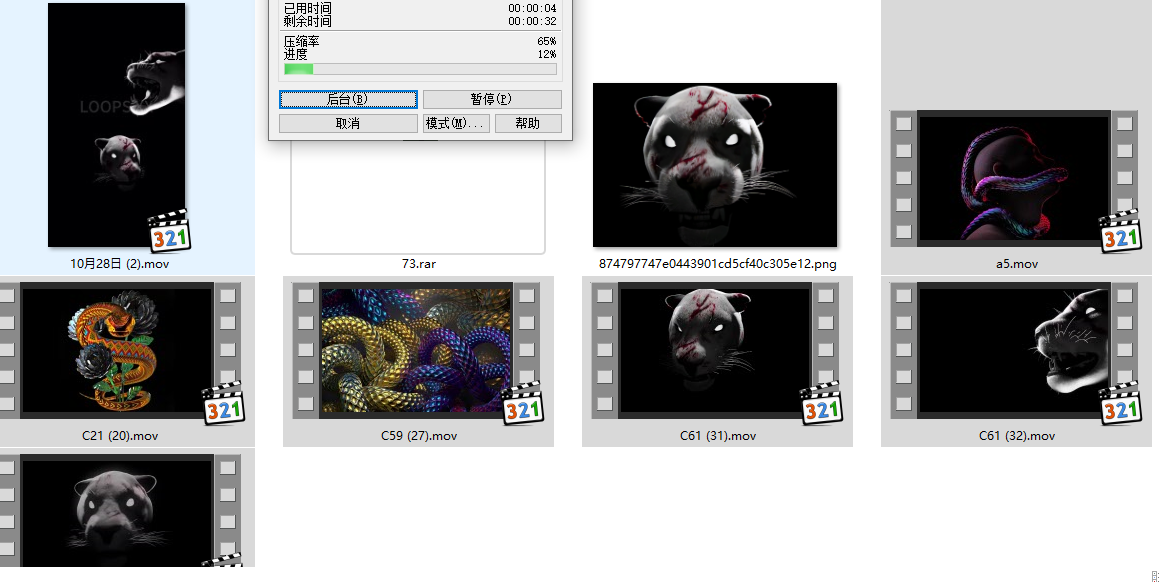Click the file name 10月28日 (2).mov
The width and height of the screenshot is (1159, 582).
(x=120, y=264)
